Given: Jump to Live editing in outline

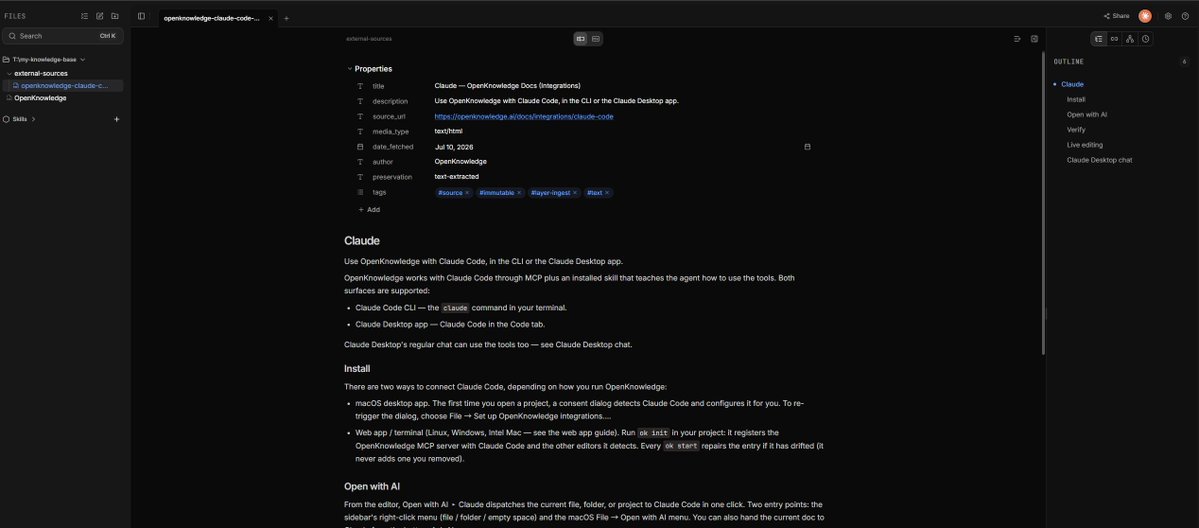Looking at the screenshot, I should click(x=1084, y=145).
